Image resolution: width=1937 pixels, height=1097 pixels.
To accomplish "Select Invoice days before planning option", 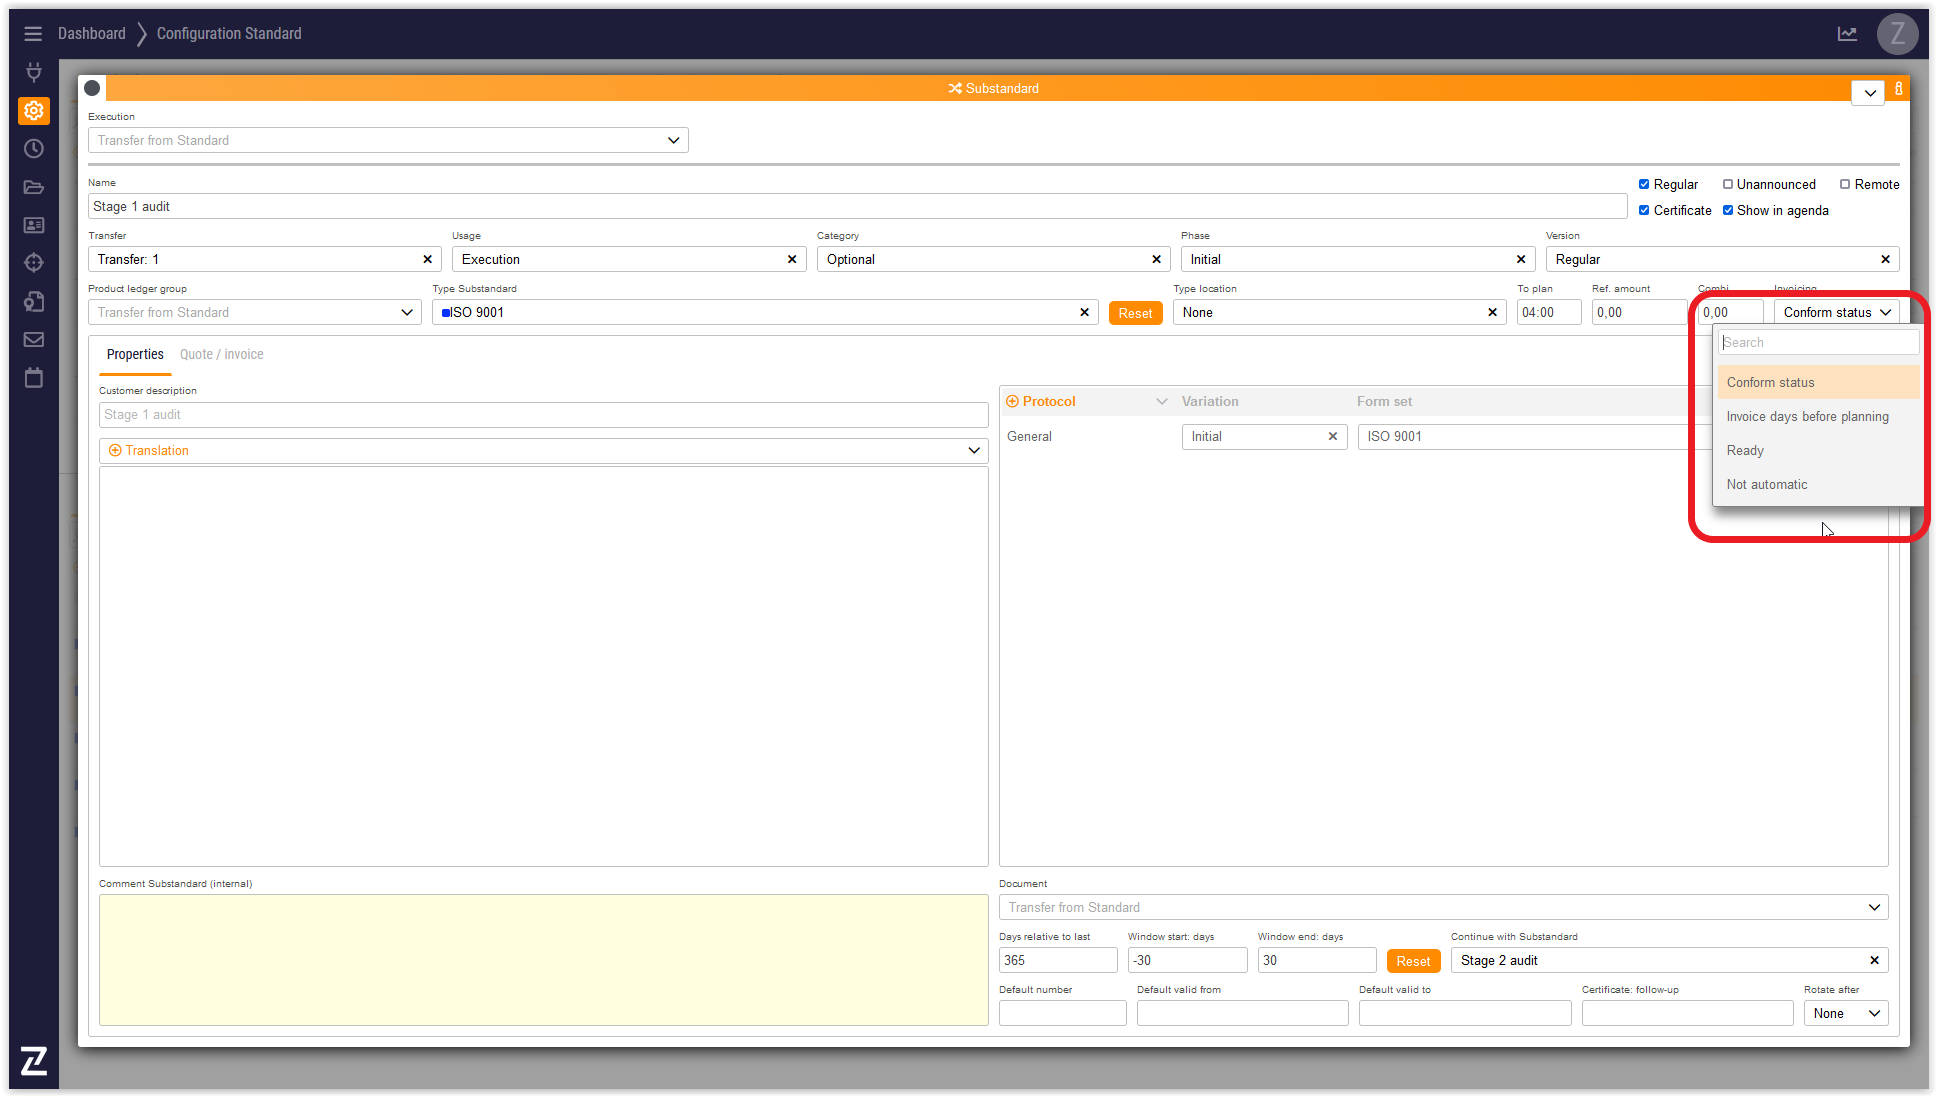I will click(1807, 417).
